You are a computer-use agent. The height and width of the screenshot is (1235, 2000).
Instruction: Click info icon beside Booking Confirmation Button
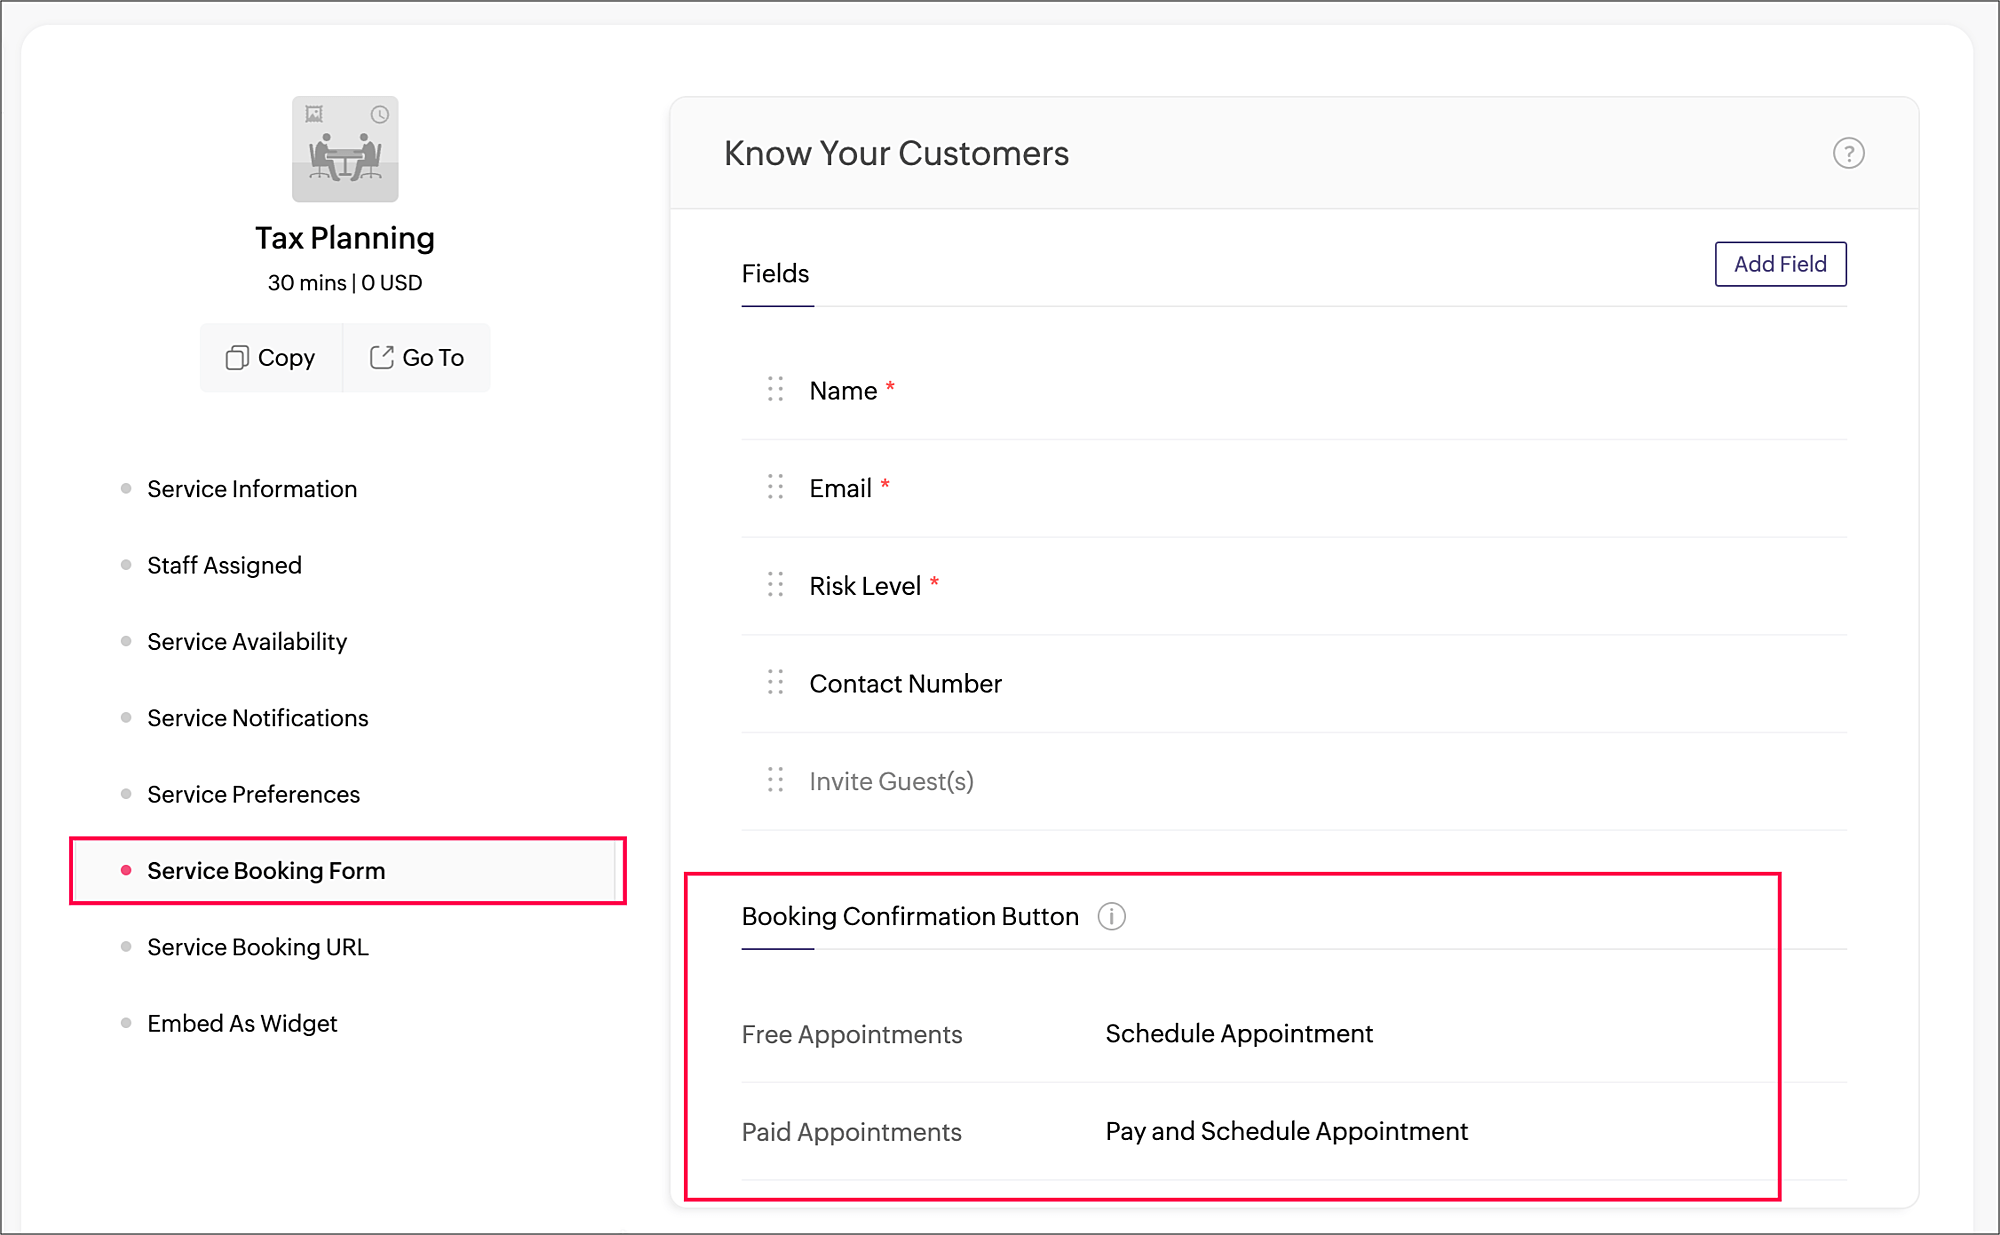(x=1111, y=916)
